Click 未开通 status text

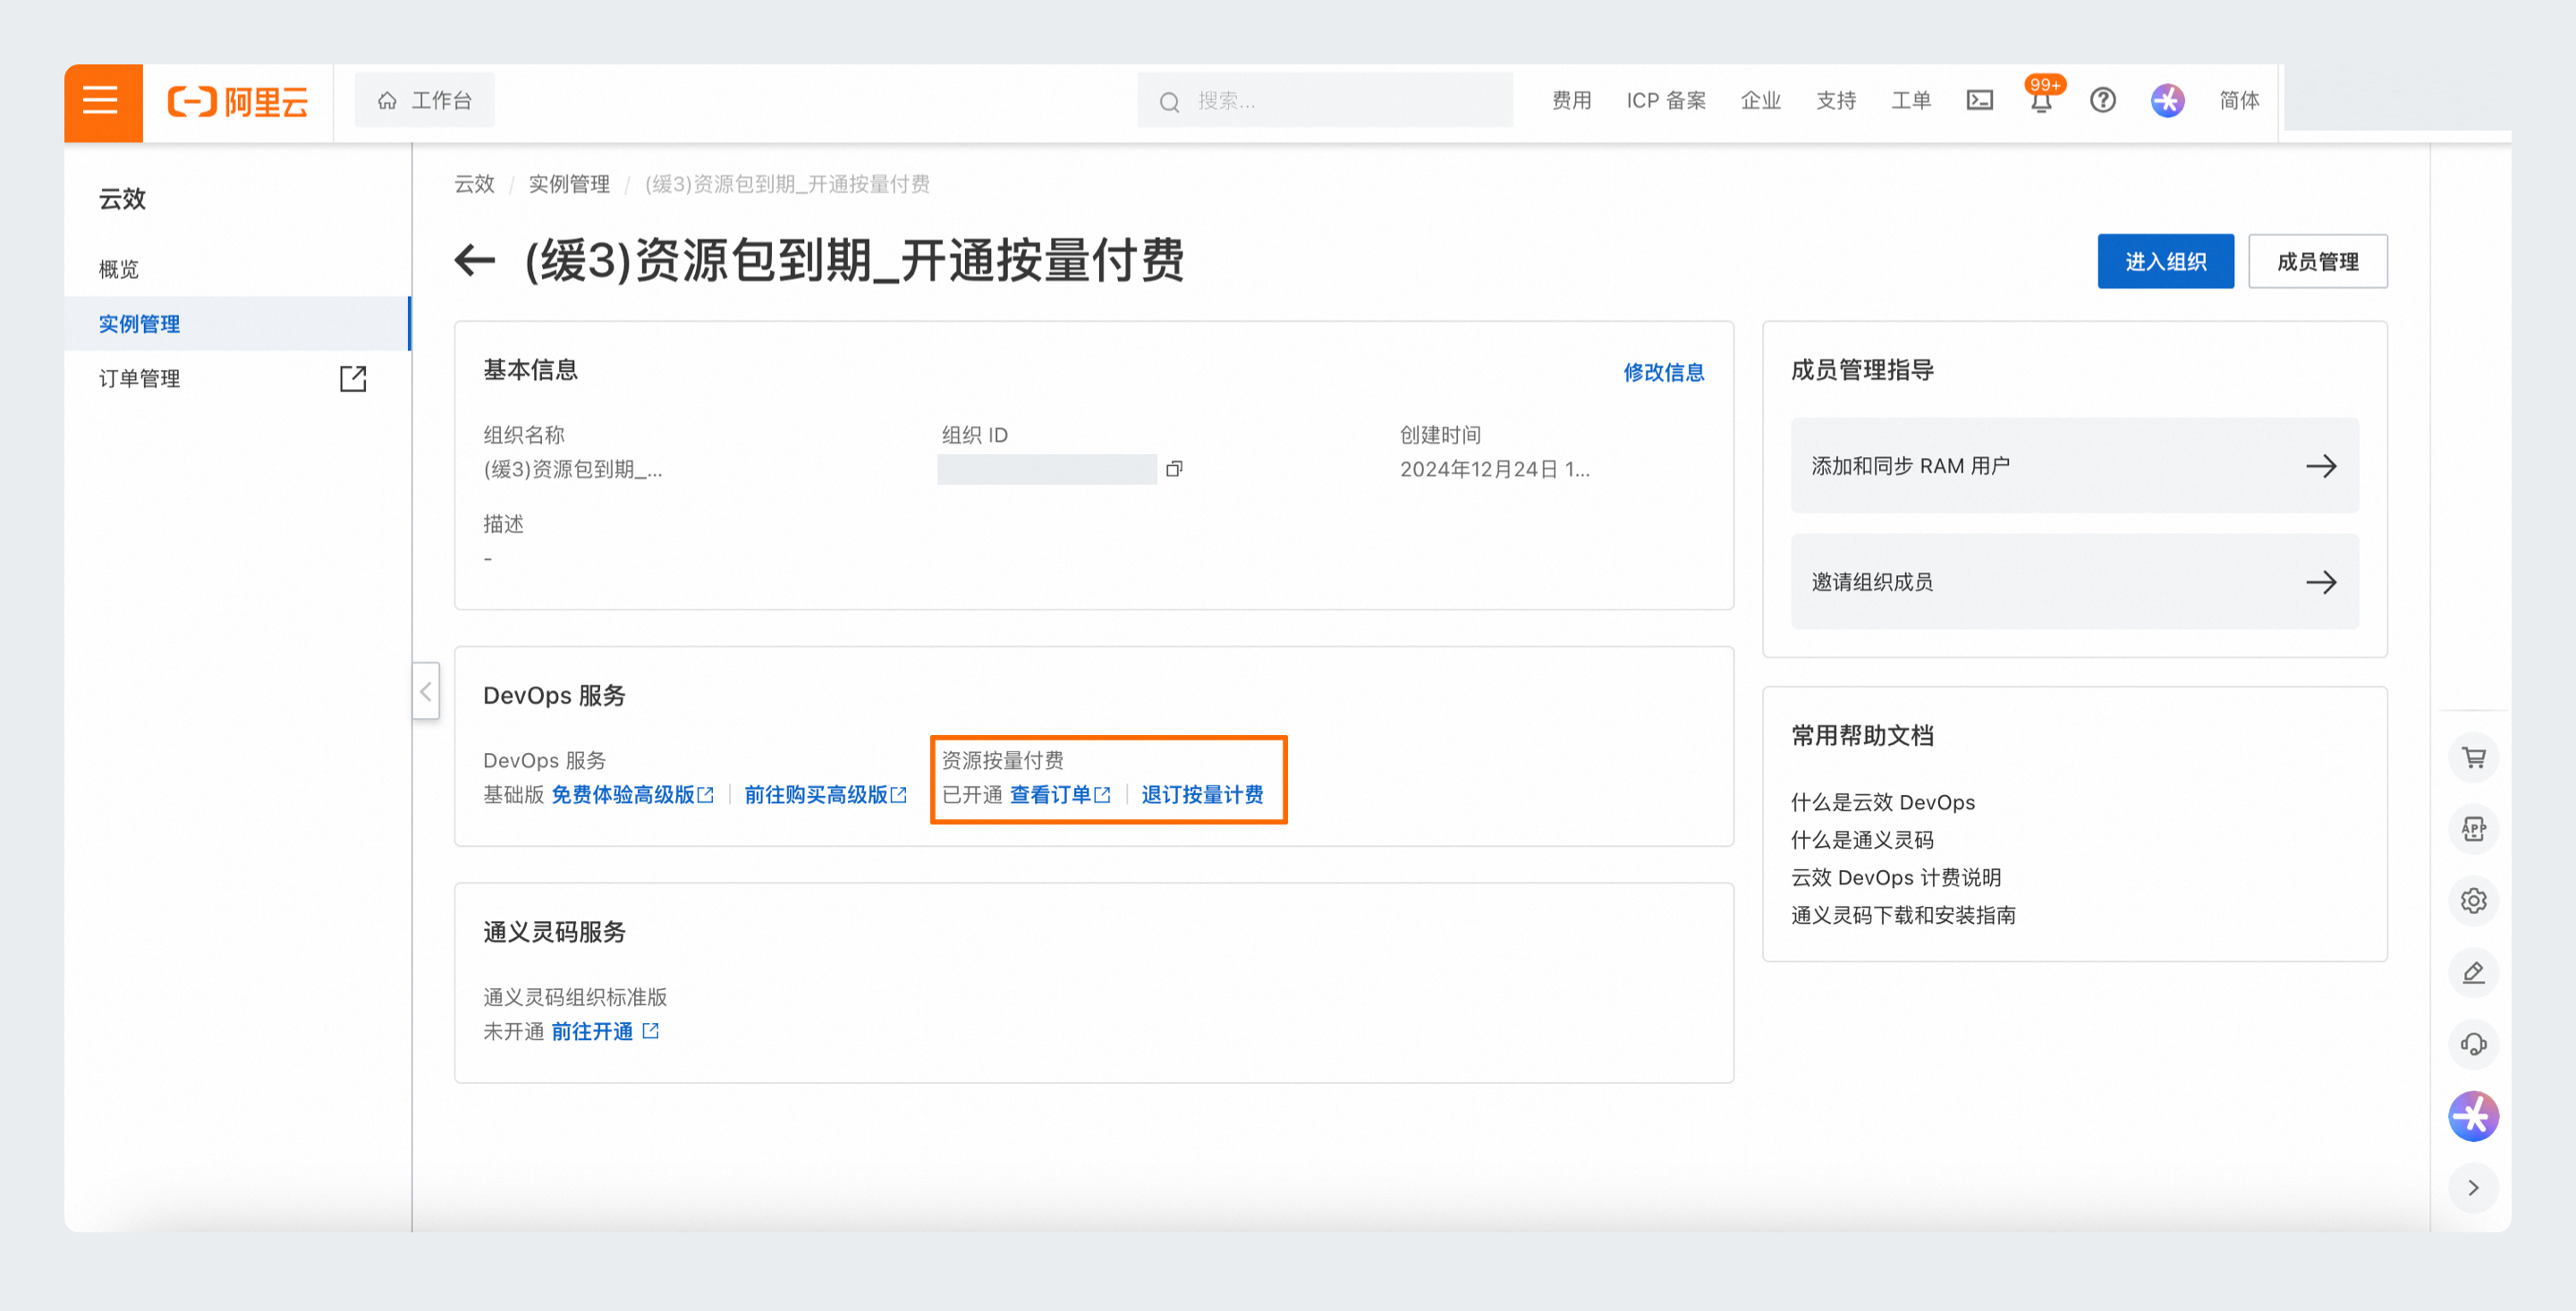(x=513, y=1031)
